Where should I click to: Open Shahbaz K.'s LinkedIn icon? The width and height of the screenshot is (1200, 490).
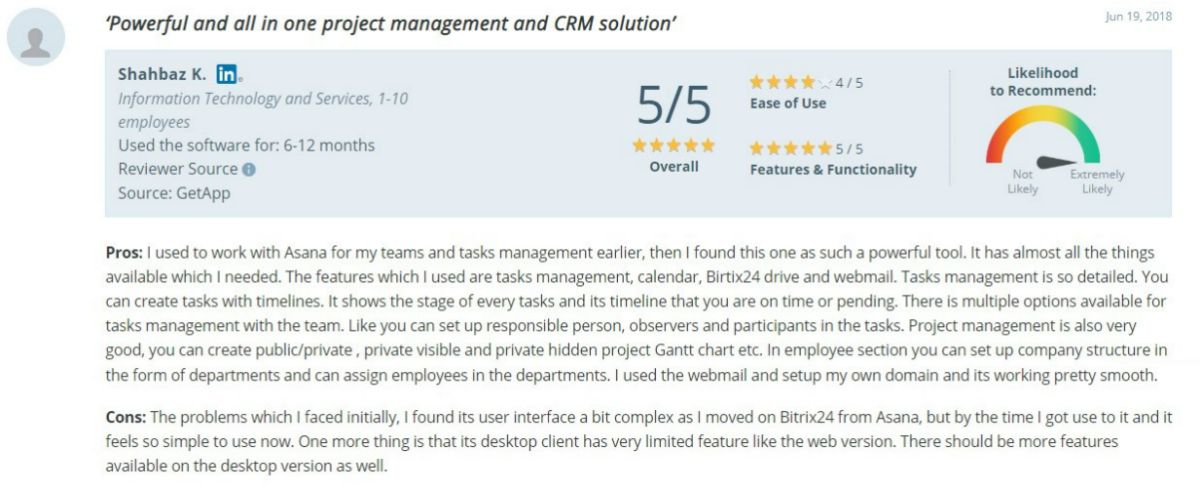point(227,74)
